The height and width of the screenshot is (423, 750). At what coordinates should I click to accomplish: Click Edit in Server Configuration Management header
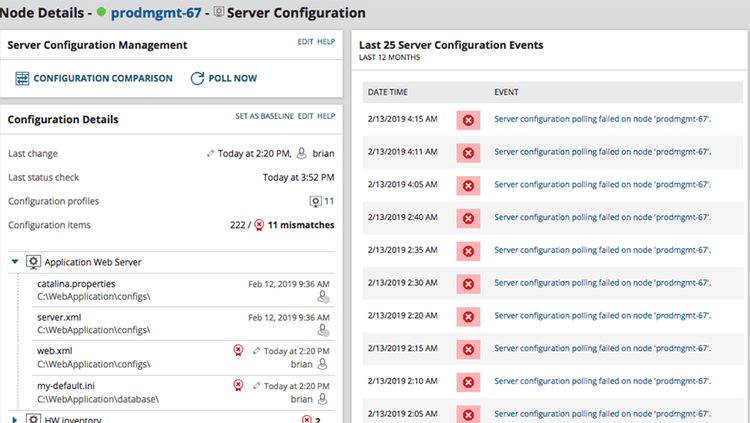pos(305,42)
